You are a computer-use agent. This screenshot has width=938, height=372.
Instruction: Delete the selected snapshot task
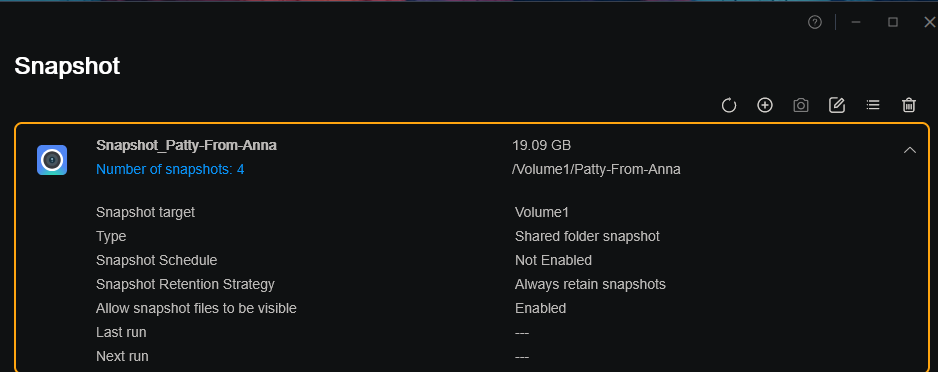(x=909, y=105)
